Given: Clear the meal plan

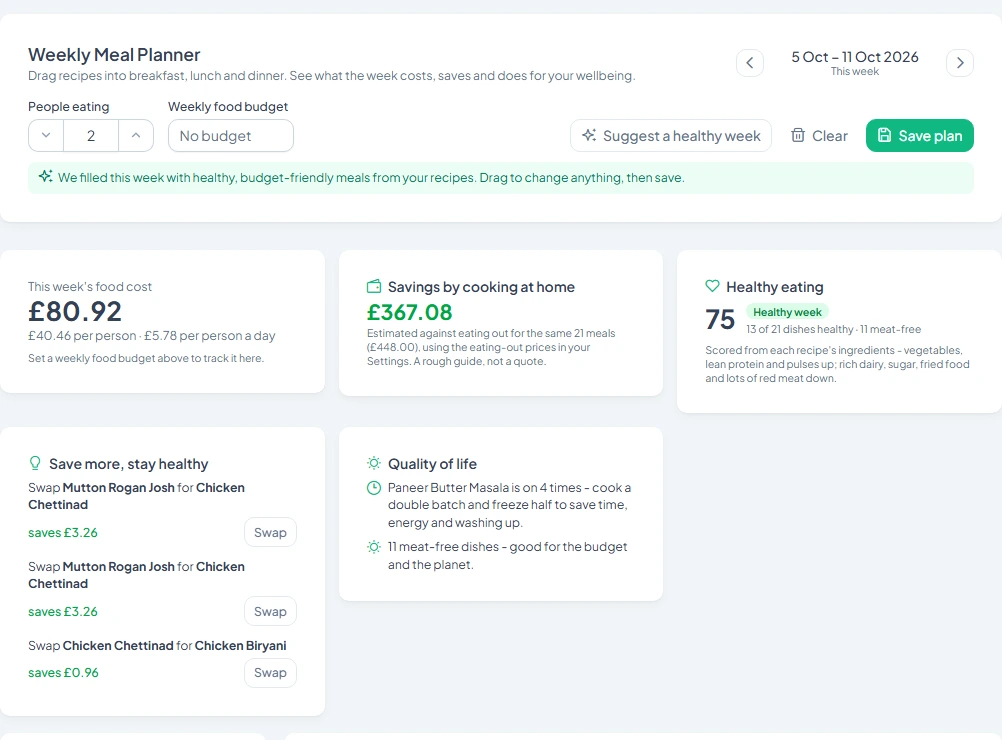Looking at the screenshot, I should point(819,135).
